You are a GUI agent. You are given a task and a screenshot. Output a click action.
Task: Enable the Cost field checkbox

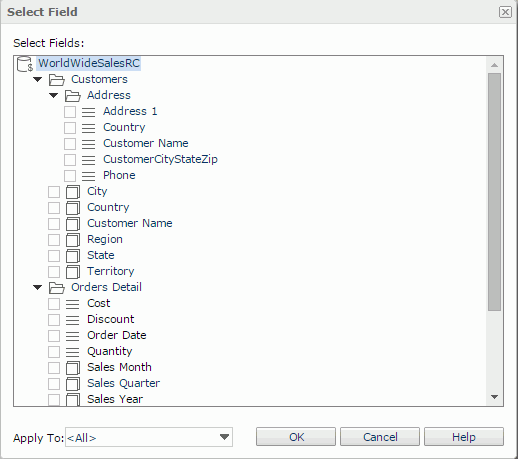54,304
